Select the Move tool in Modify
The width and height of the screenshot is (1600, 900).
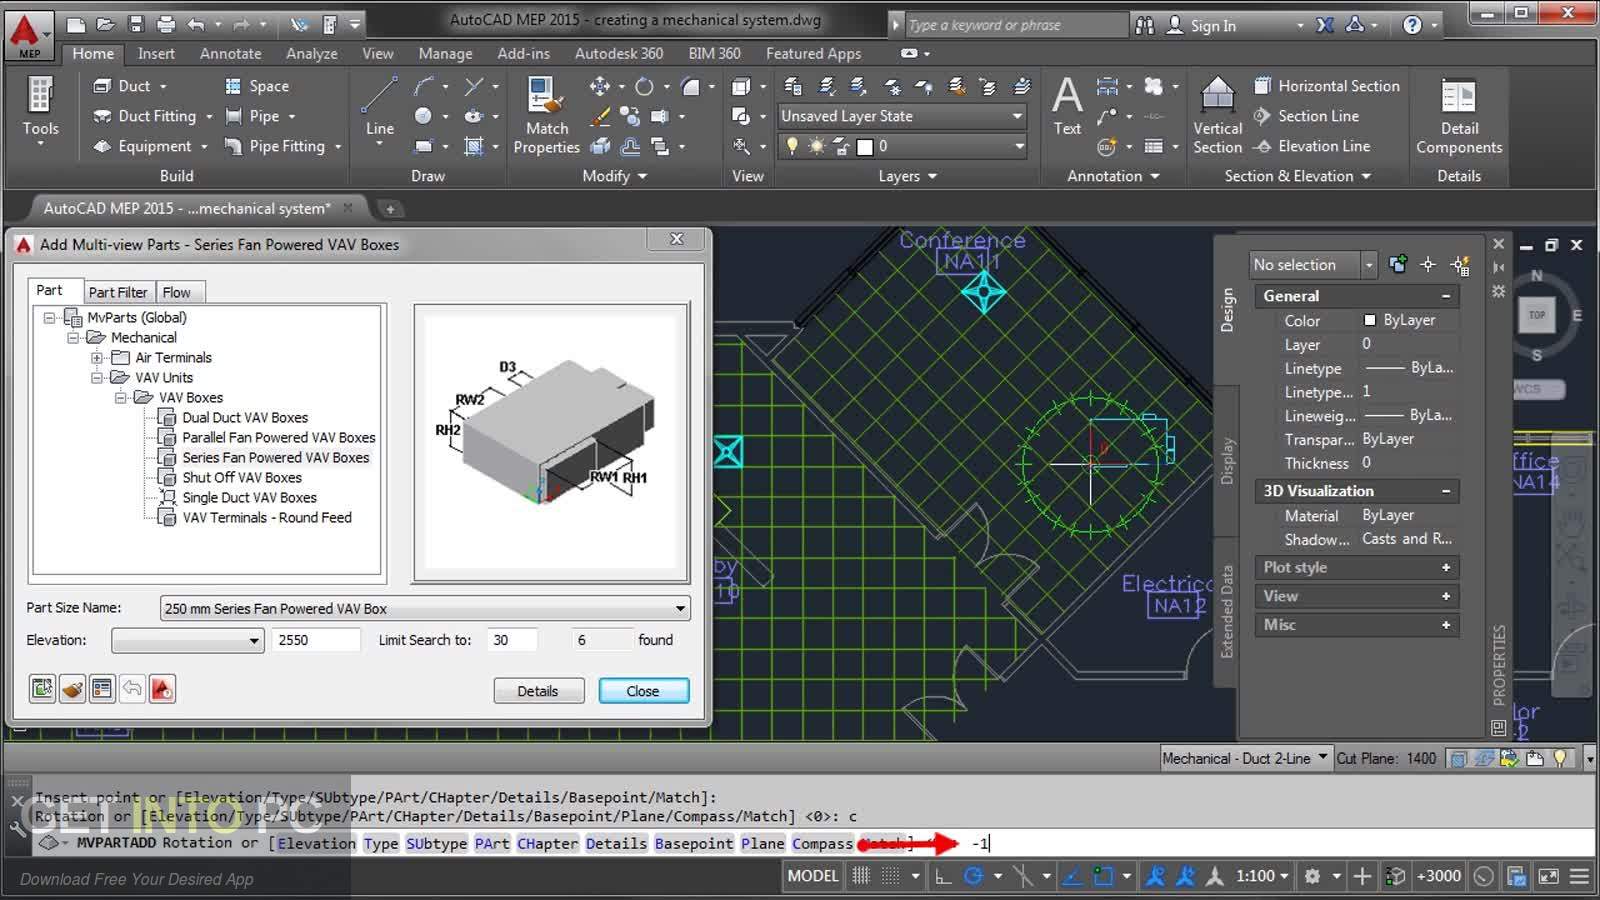coord(599,87)
